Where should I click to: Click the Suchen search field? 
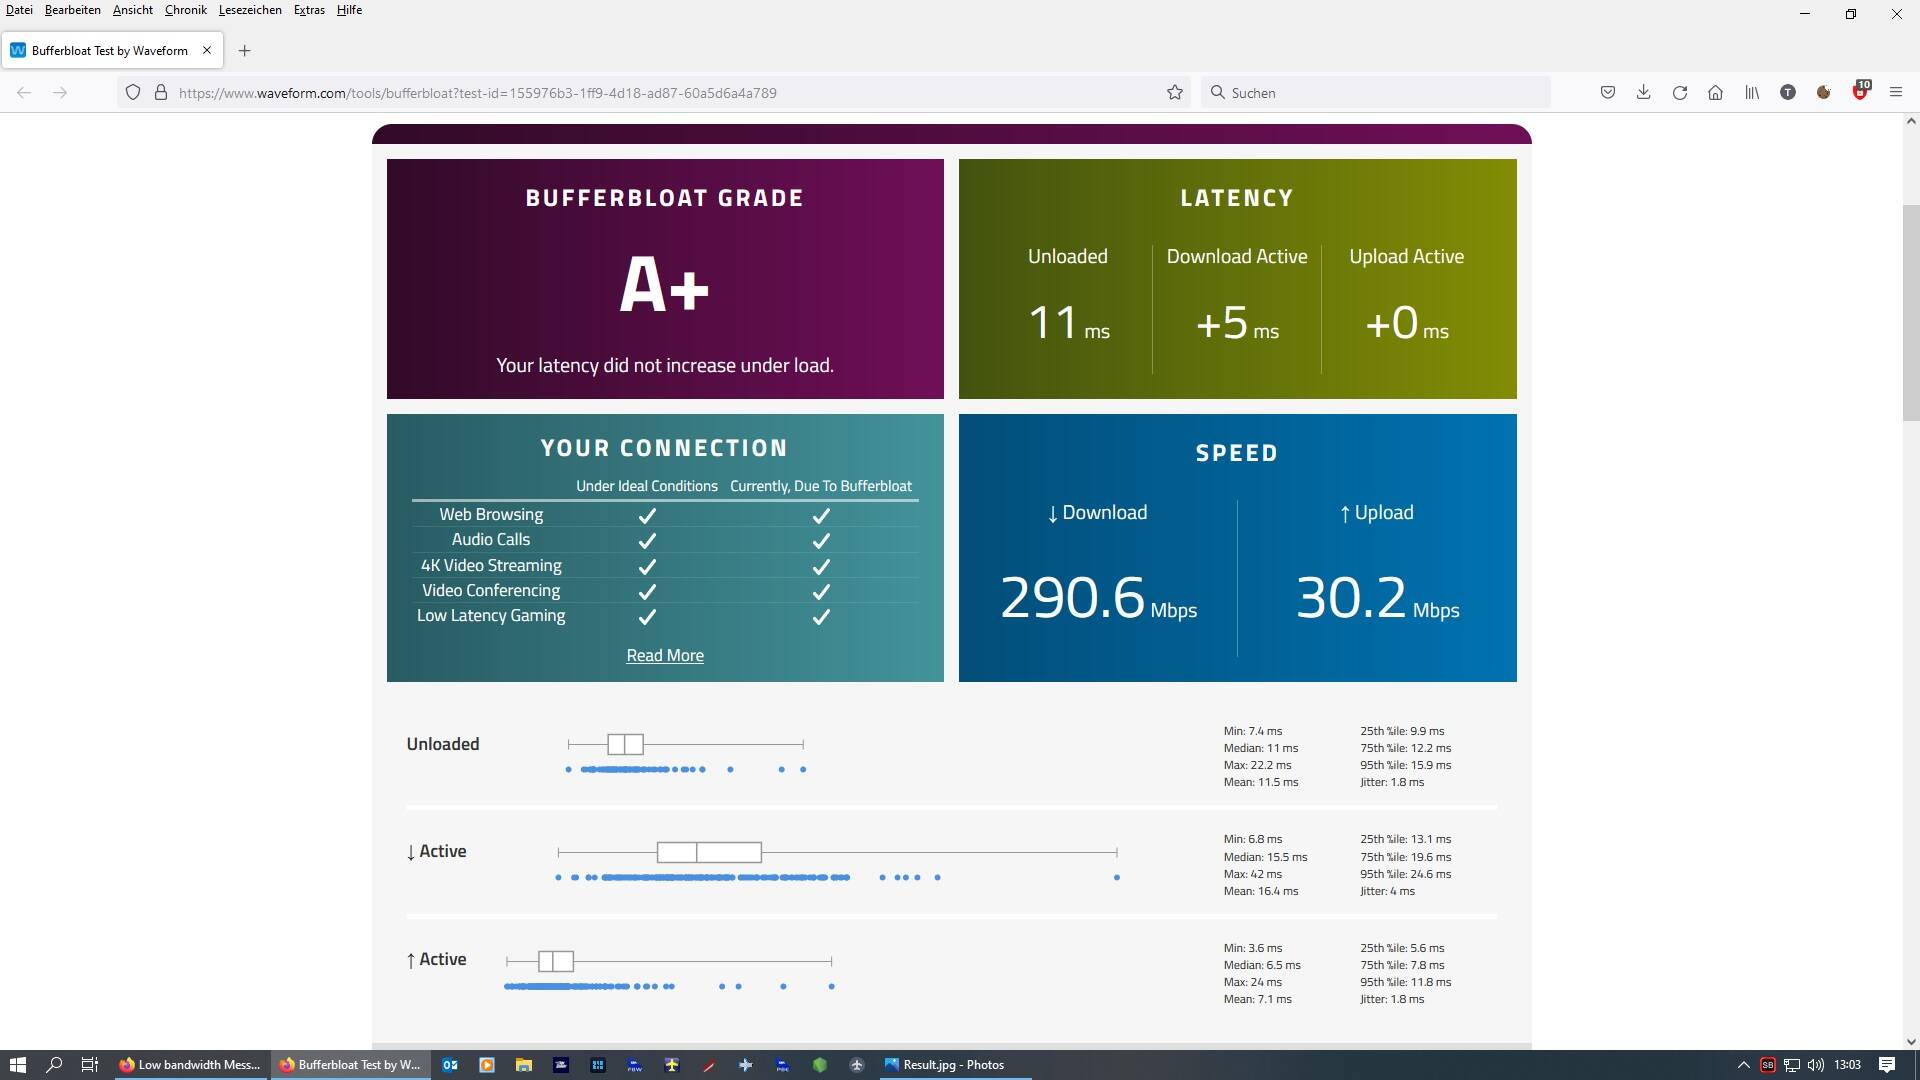[x=1380, y=92]
